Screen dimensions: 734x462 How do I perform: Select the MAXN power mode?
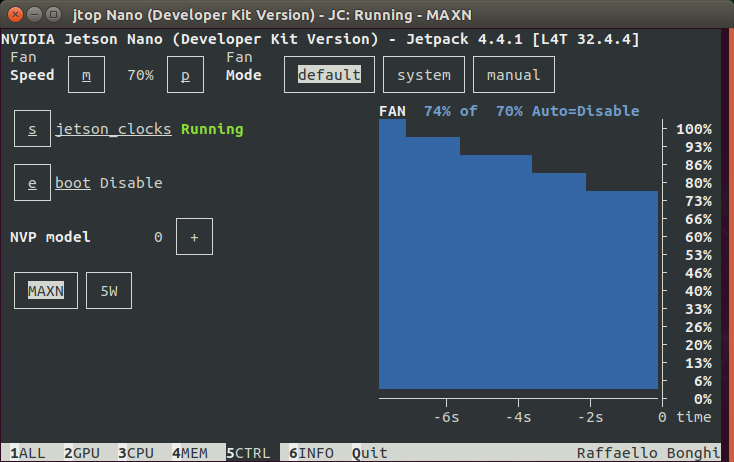point(46,291)
